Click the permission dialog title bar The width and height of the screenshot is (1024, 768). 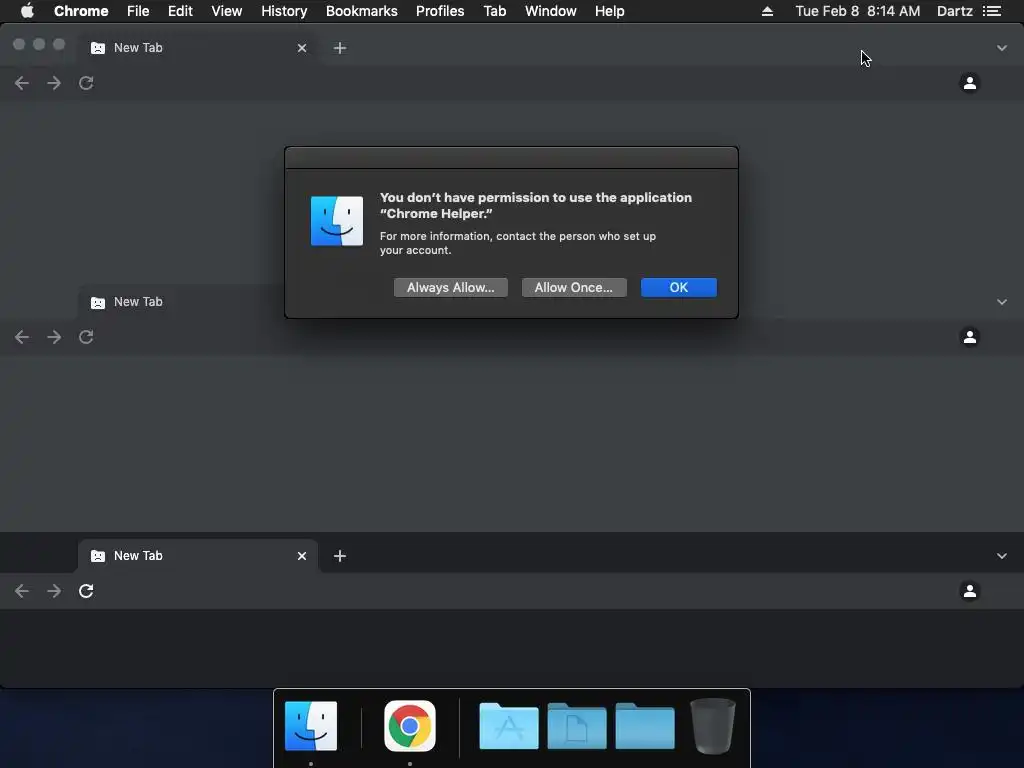(x=511, y=158)
